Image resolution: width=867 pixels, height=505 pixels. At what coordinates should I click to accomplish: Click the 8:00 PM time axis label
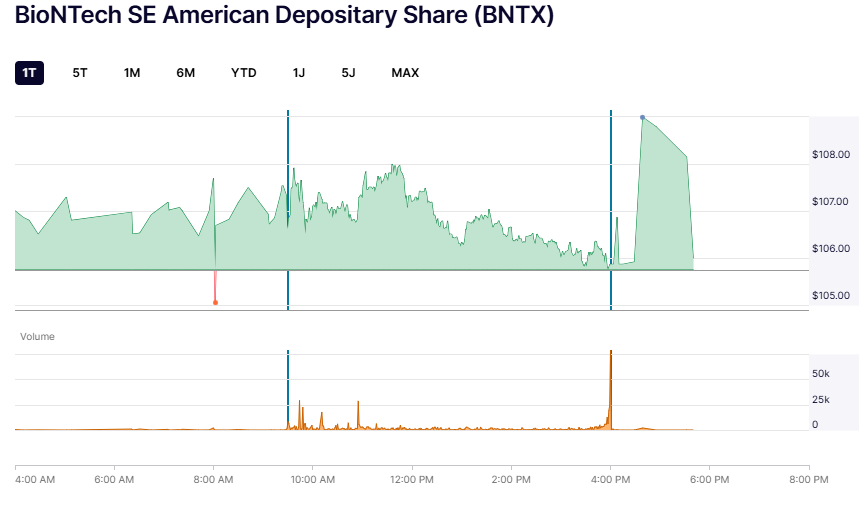pyautogui.click(x=808, y=479)
